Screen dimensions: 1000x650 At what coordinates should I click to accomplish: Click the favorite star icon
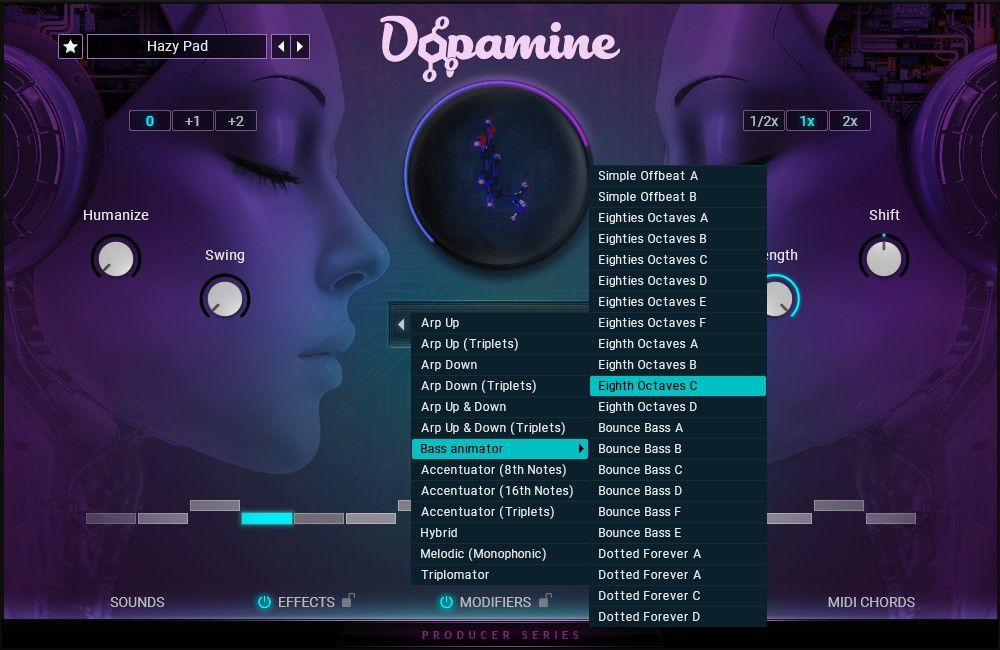[70, 46]
